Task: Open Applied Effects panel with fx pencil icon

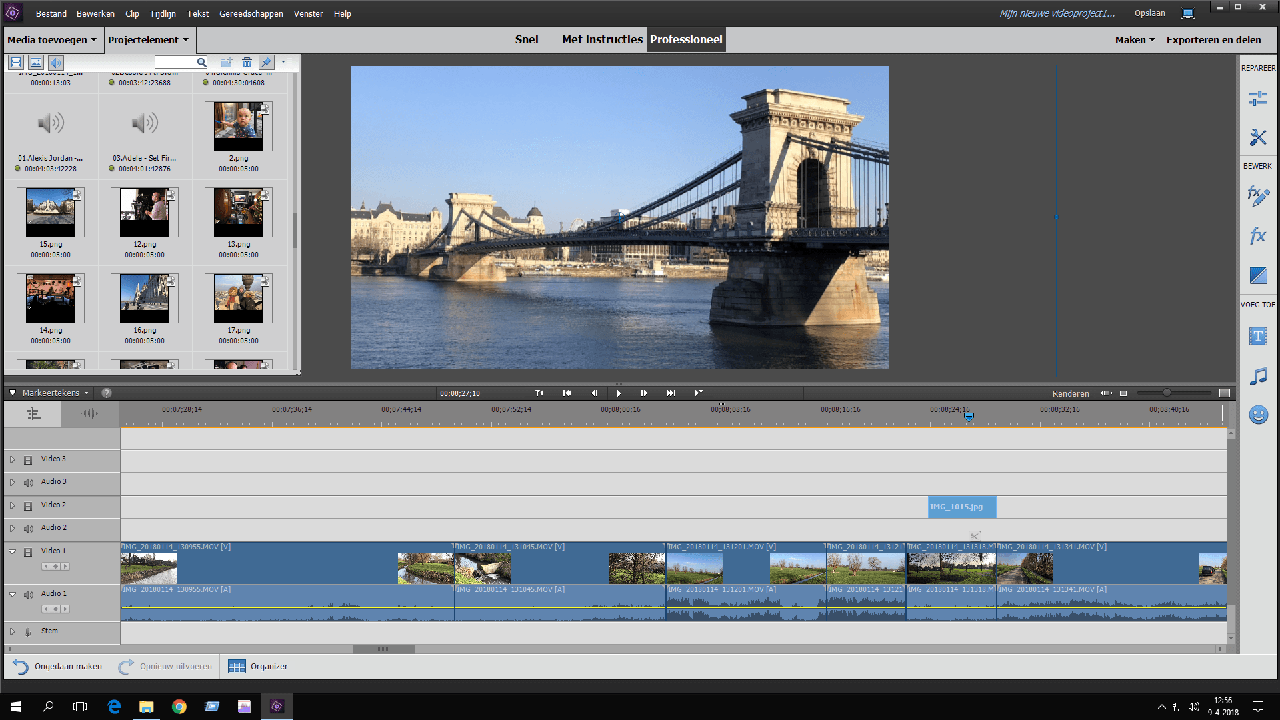Action: pos(1258,197)
